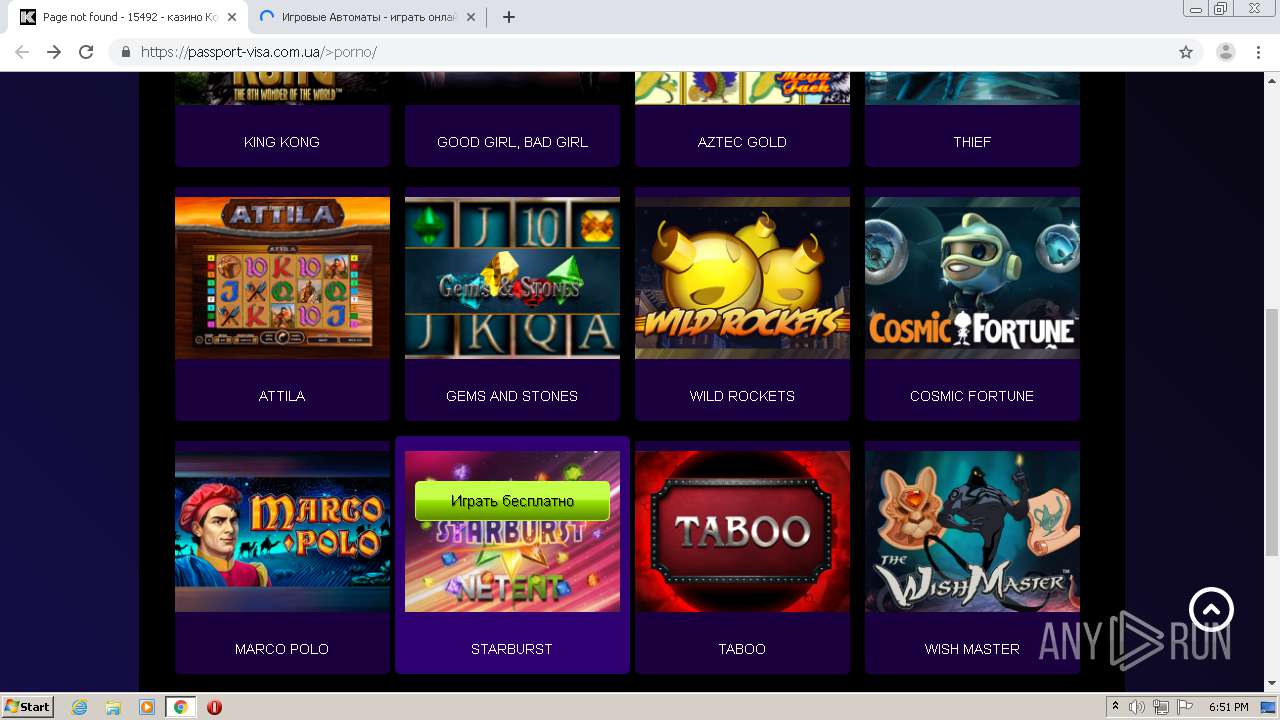
Task: Click the scrollbar up arrow
Action: (1272, 79)
